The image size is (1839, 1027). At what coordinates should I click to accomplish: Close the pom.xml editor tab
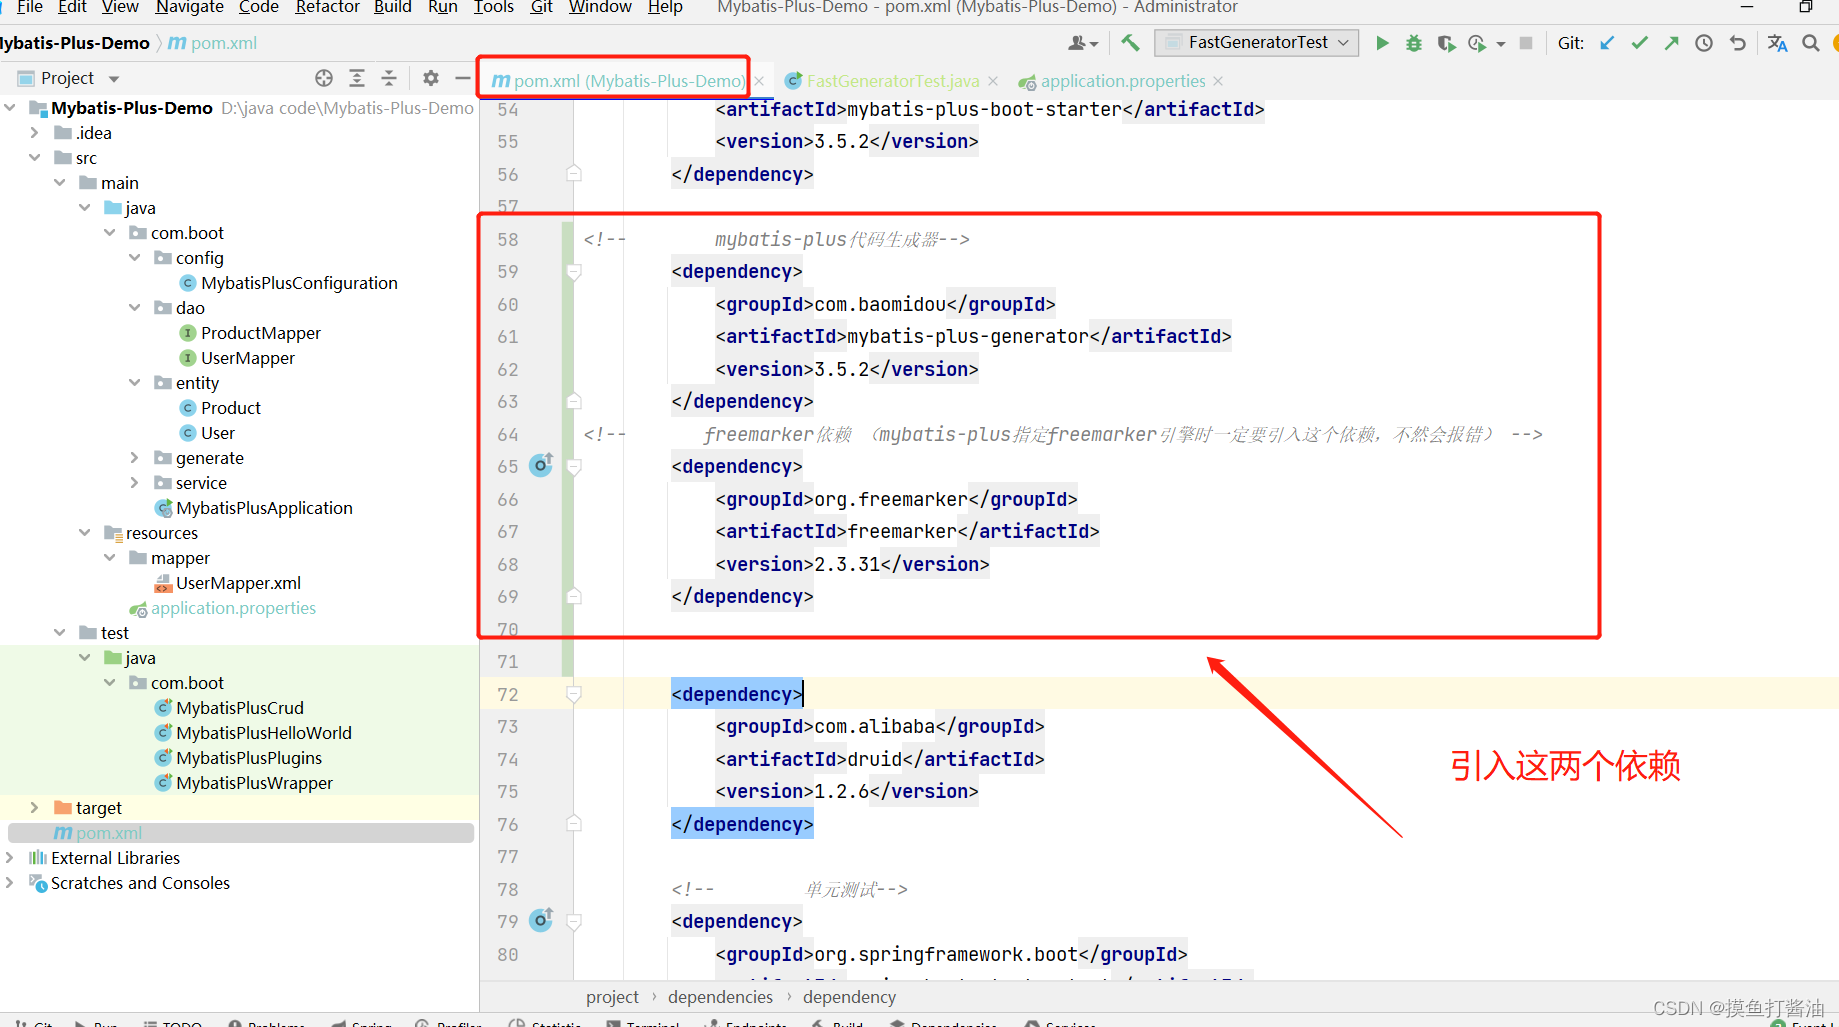click(760, 81)
